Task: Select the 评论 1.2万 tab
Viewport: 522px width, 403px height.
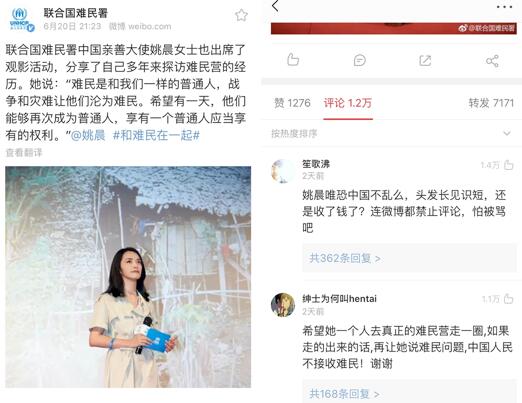Action: (348, 103)
